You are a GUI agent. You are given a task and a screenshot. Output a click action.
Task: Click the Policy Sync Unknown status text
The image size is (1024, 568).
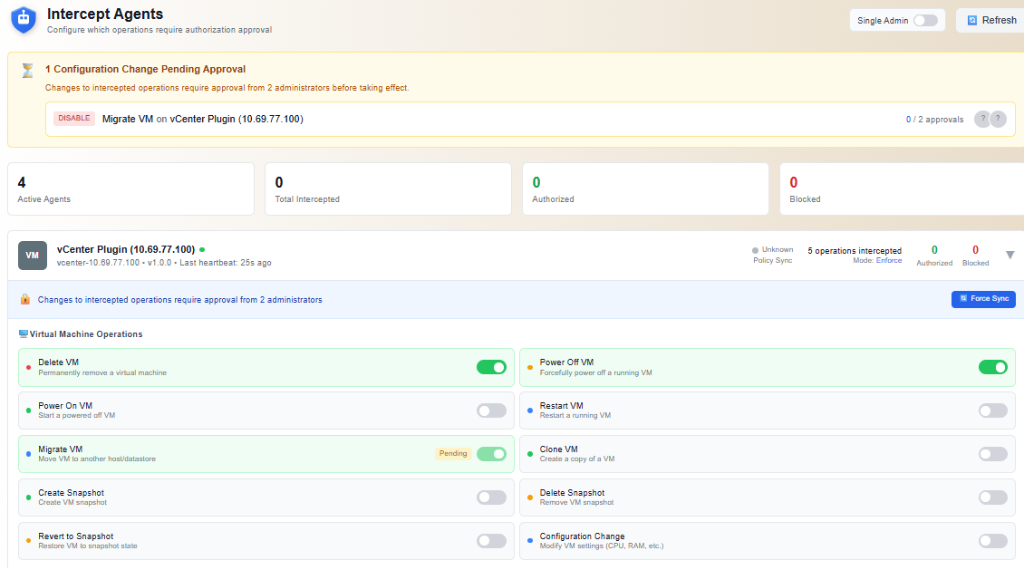click(777, 249)
